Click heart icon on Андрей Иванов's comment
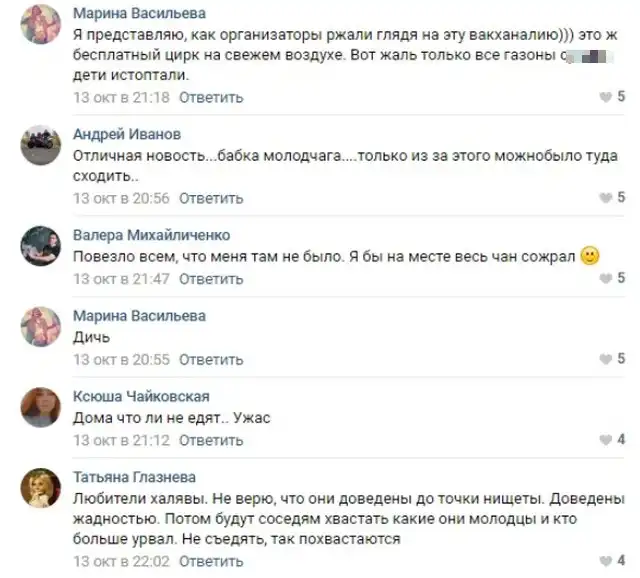The width and height of the screenshot is (640, 578). pos(606,198)
